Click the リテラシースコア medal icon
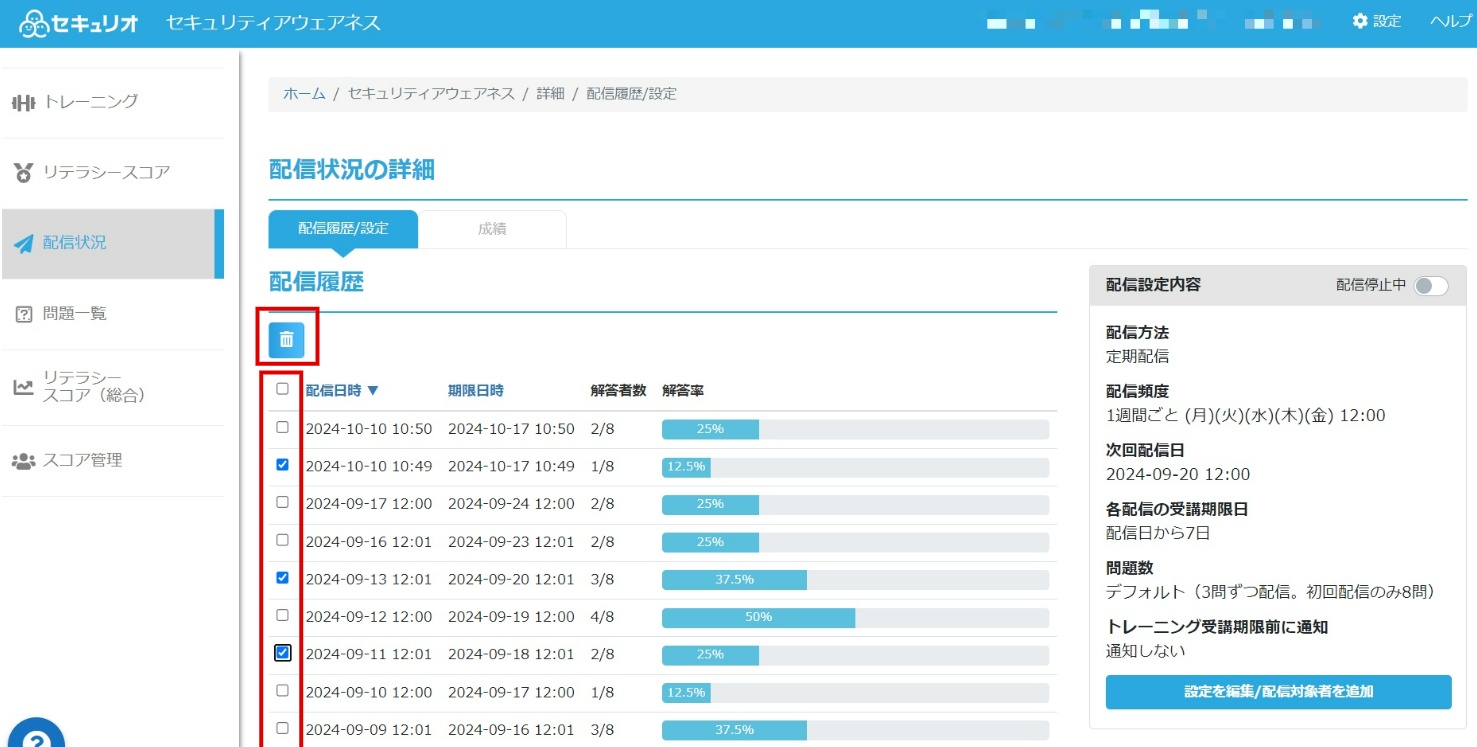1477x747 pixels. [23, 172]
